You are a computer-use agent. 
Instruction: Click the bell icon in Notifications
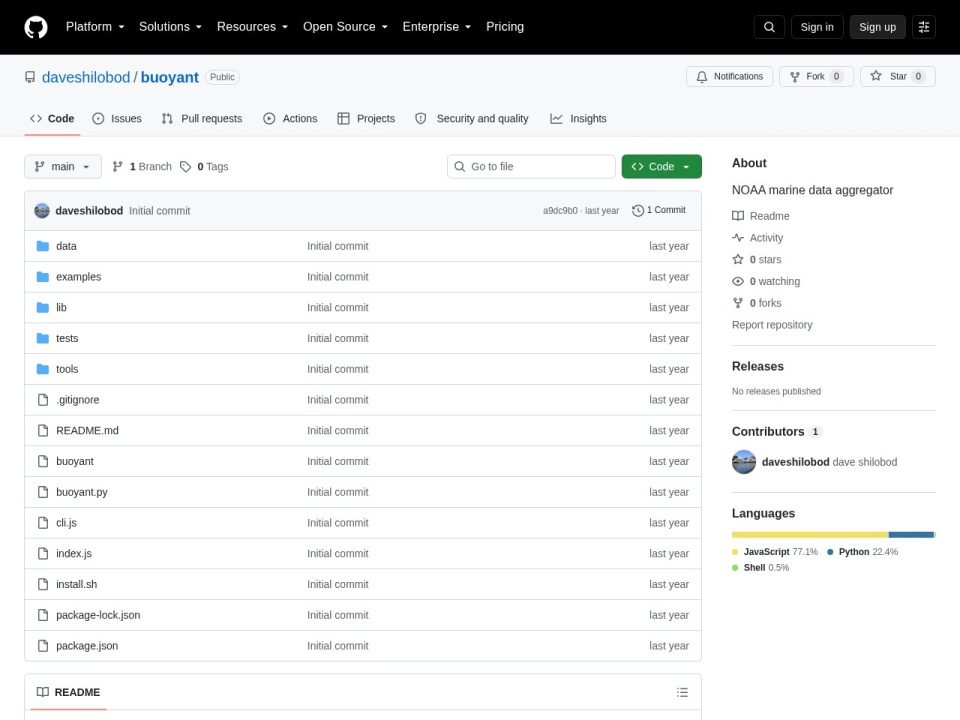click(702, 77)
